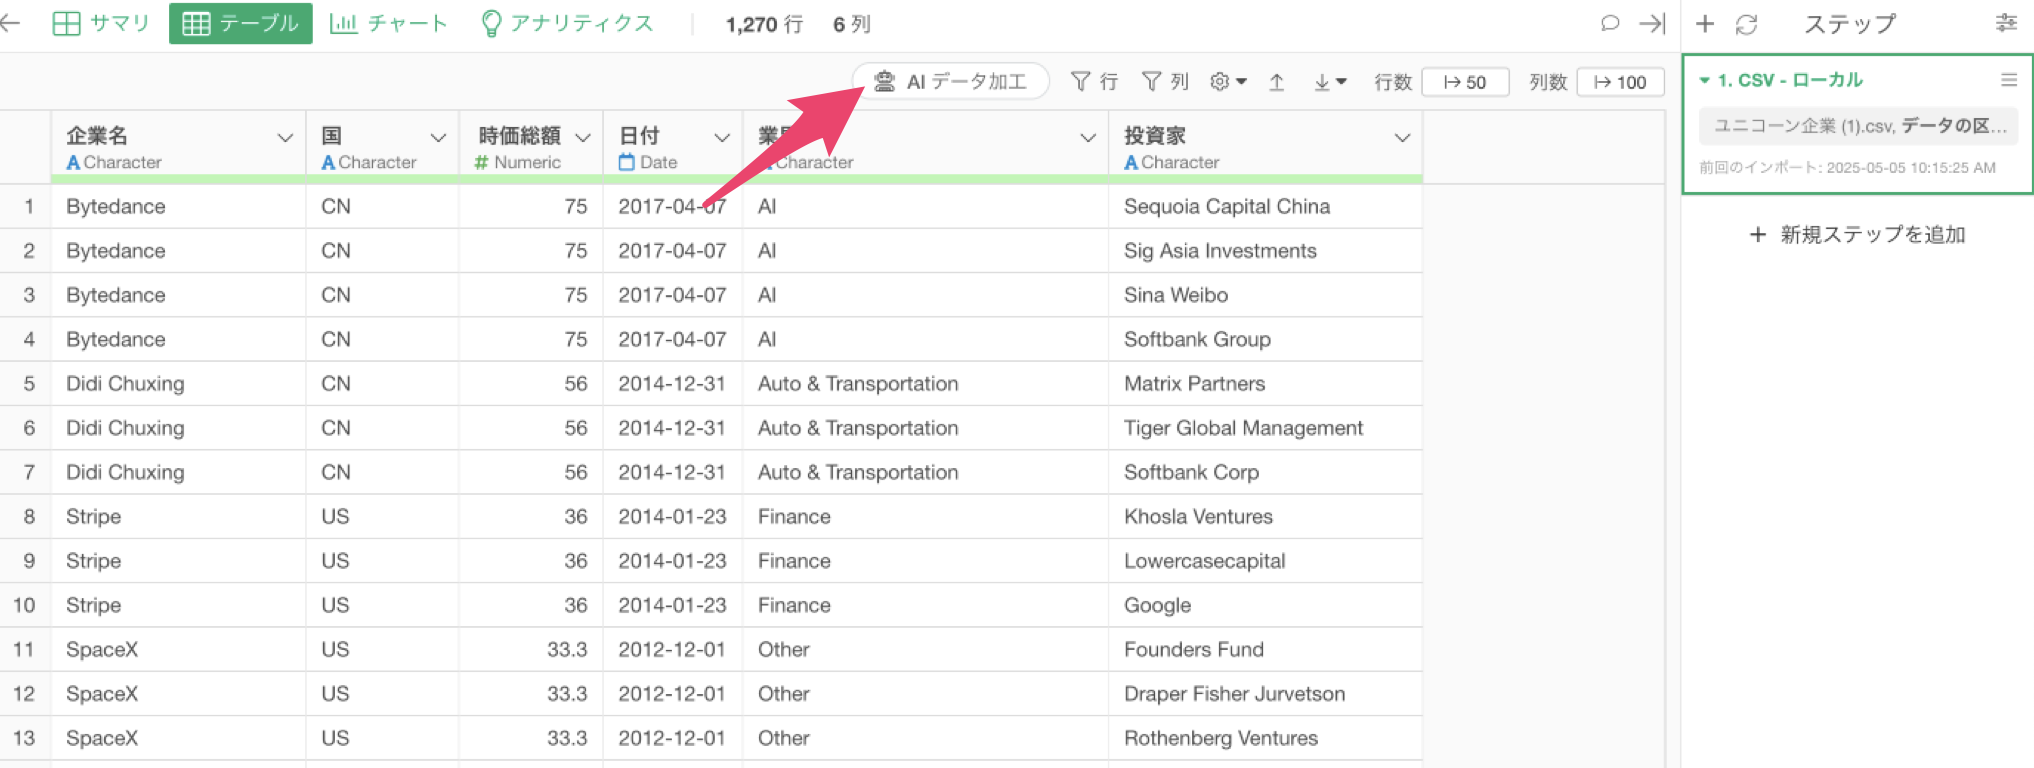Switch to the サマリ tab

pyautogui.click(x=100, y=23)
